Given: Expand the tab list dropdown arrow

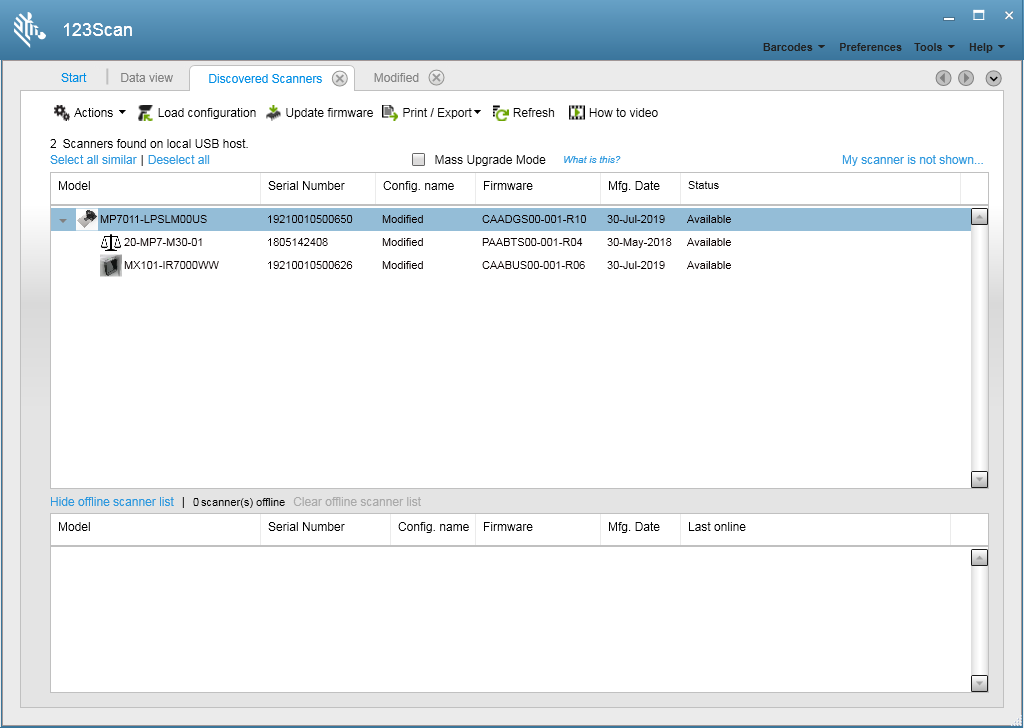Looking at the screenshot, I should coord(993,78).
